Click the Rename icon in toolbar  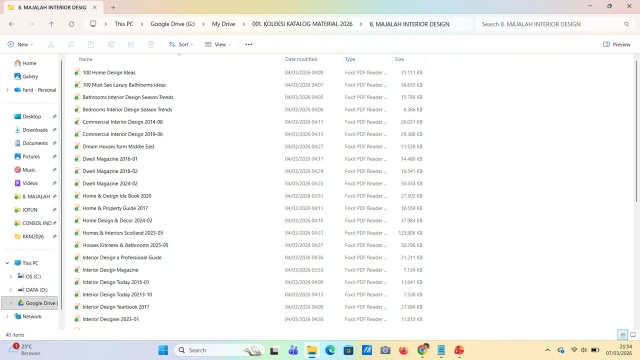[x=111, y=44]
